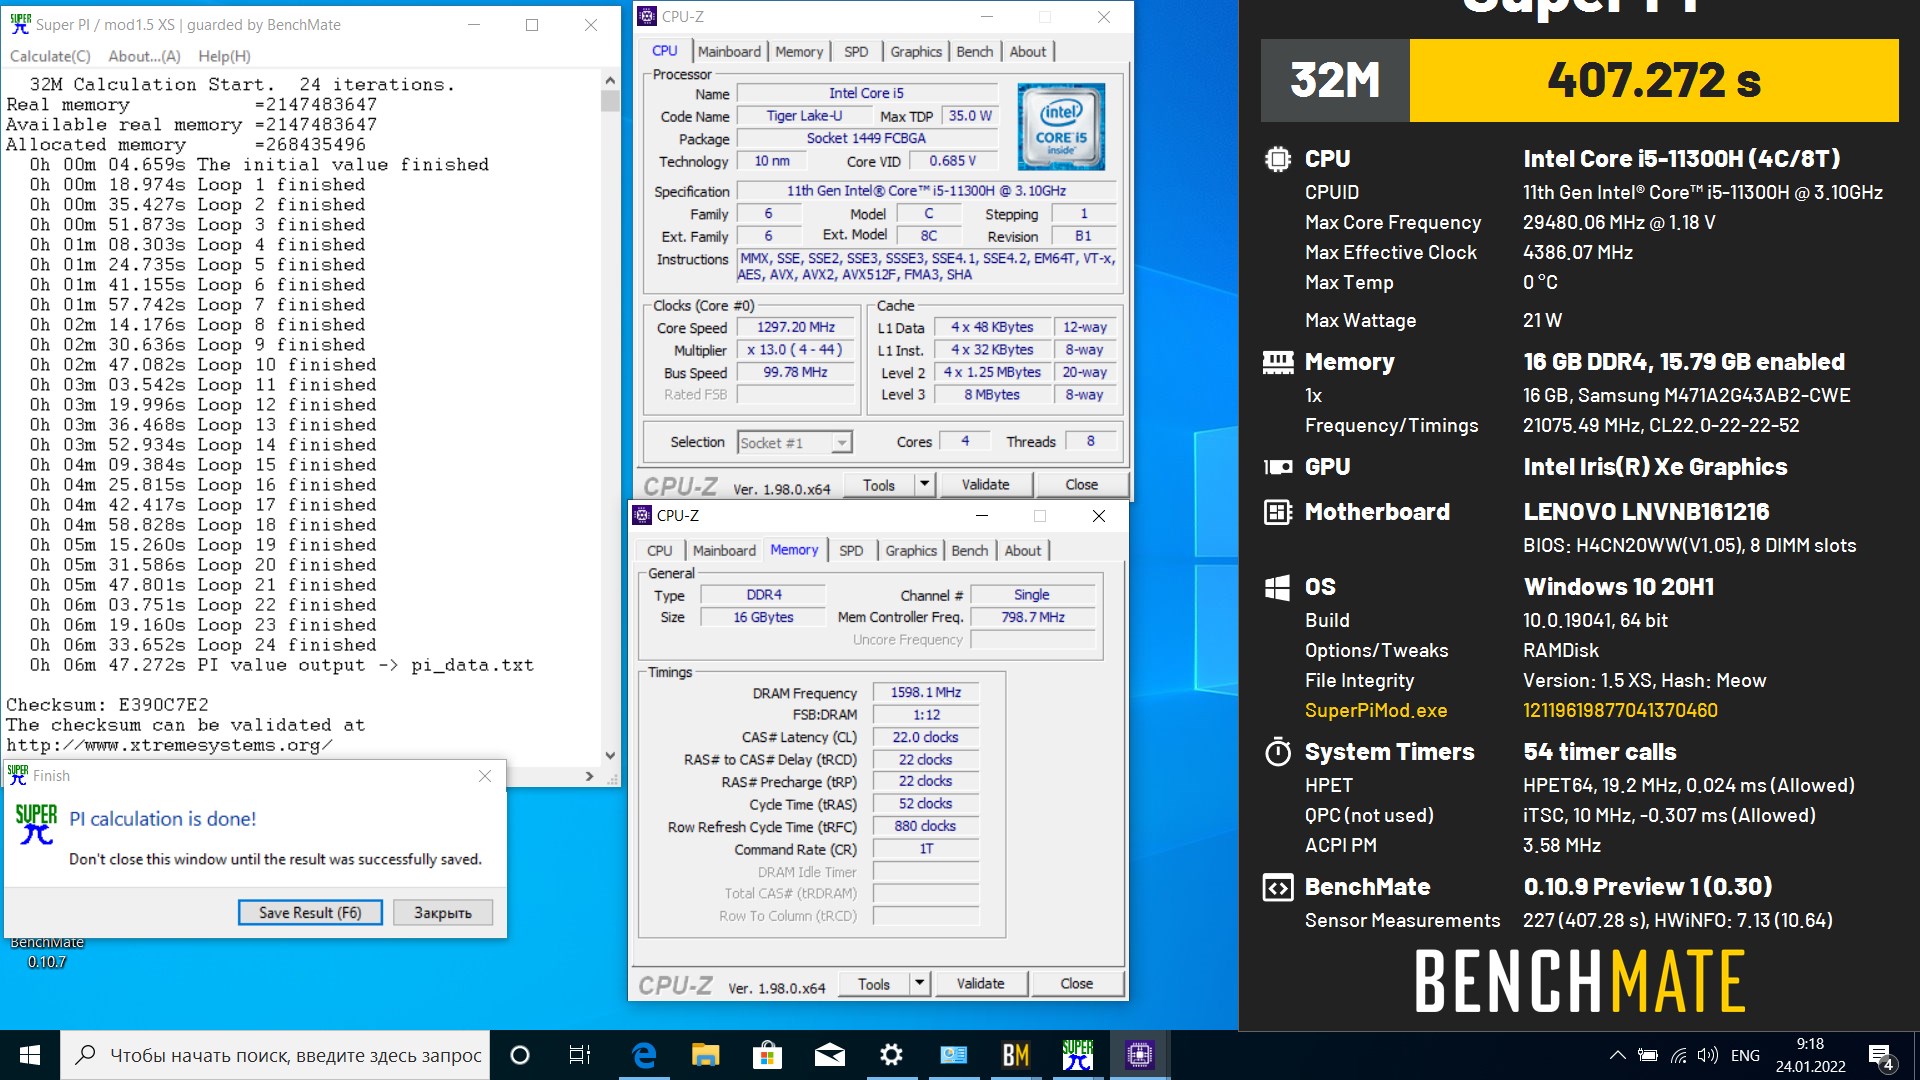
Task: Open the Socket #1 selection dropdown
Action: pyautogui.click(x=795, y=442)
